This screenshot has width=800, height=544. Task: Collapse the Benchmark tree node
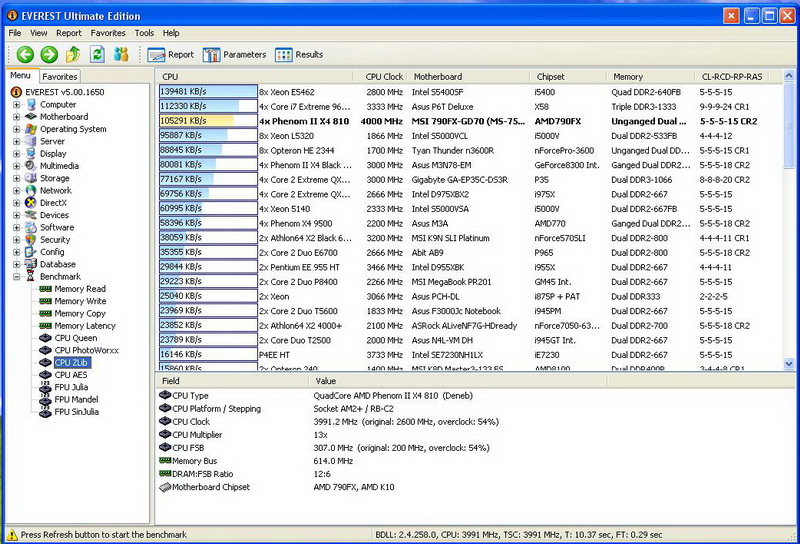[16, 277]
